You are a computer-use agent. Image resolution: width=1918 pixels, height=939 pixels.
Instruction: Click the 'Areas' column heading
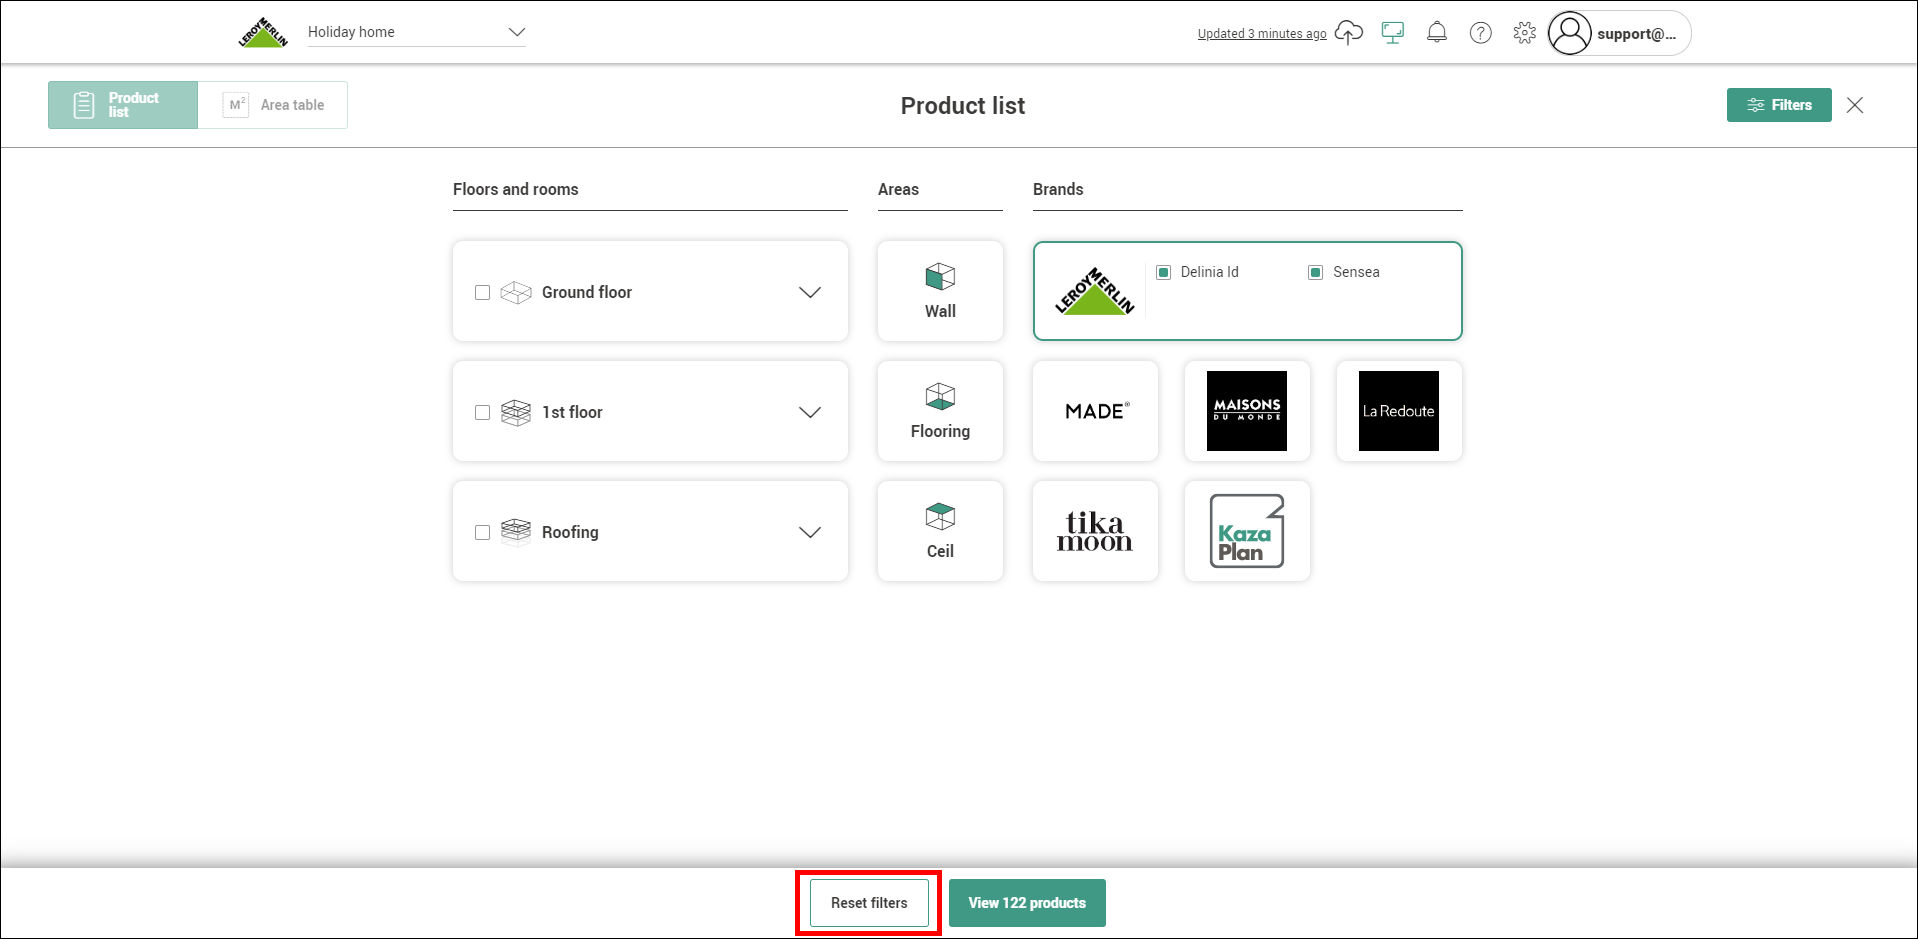898,189
